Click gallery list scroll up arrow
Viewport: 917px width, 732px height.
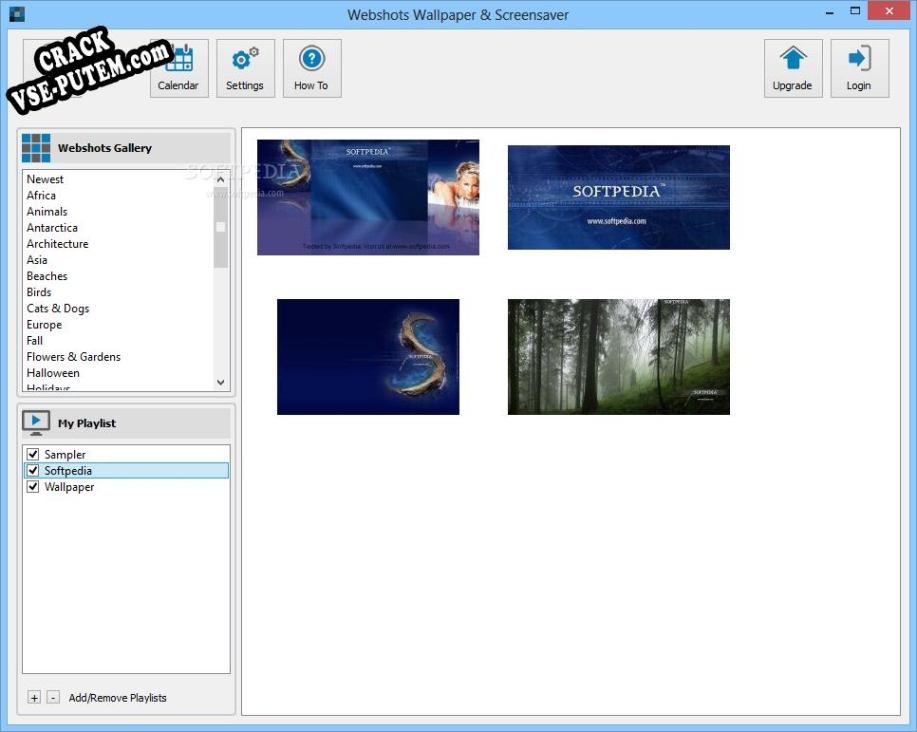tap(220, 179)
